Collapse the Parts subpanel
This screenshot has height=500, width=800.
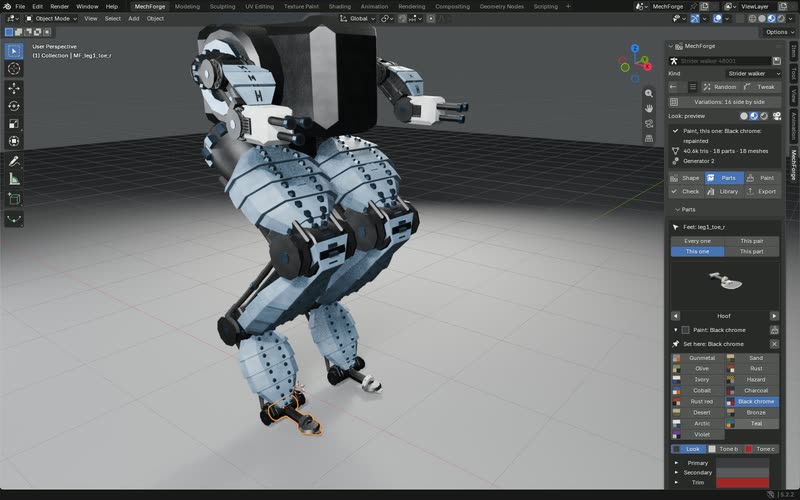point(678,210)
